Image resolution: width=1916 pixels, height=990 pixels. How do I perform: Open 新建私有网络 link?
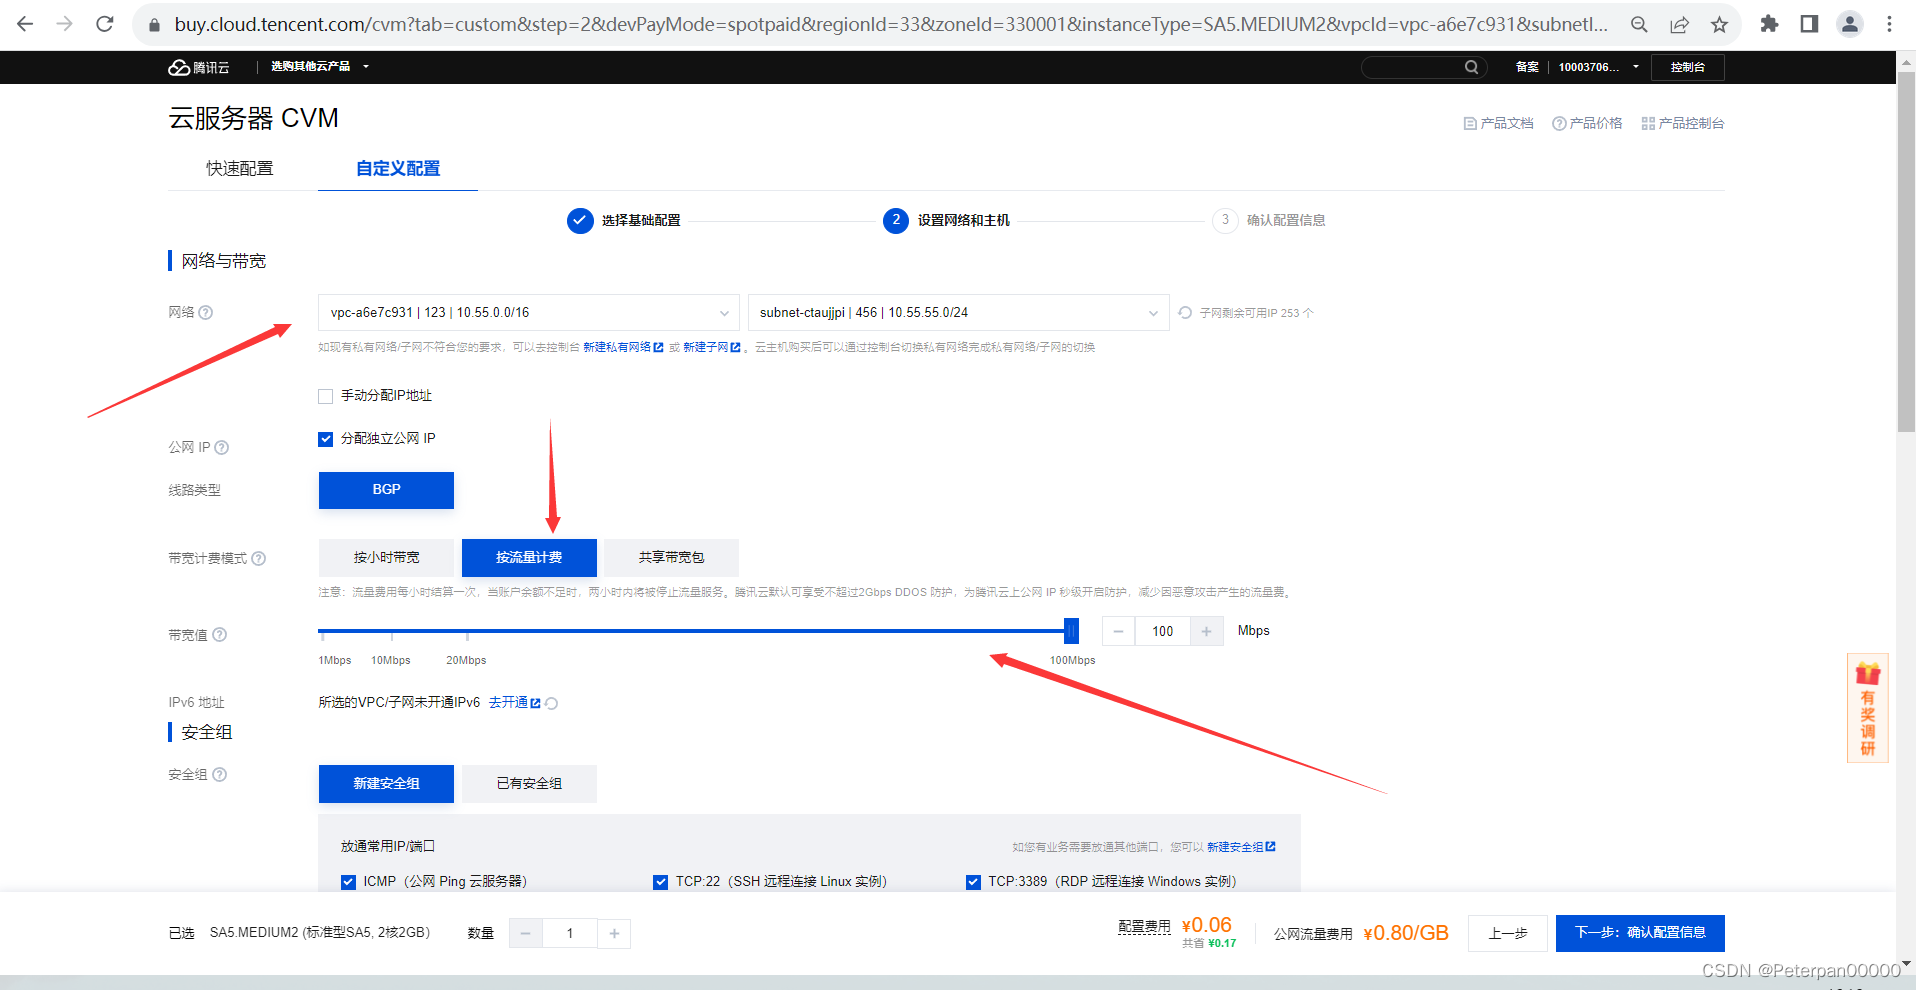point(623,347)
